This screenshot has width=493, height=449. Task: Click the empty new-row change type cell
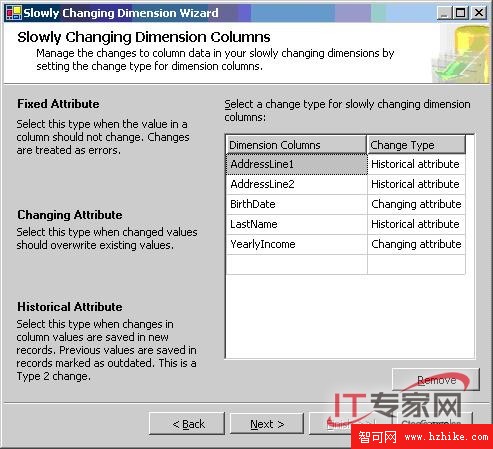pos(416,264)
